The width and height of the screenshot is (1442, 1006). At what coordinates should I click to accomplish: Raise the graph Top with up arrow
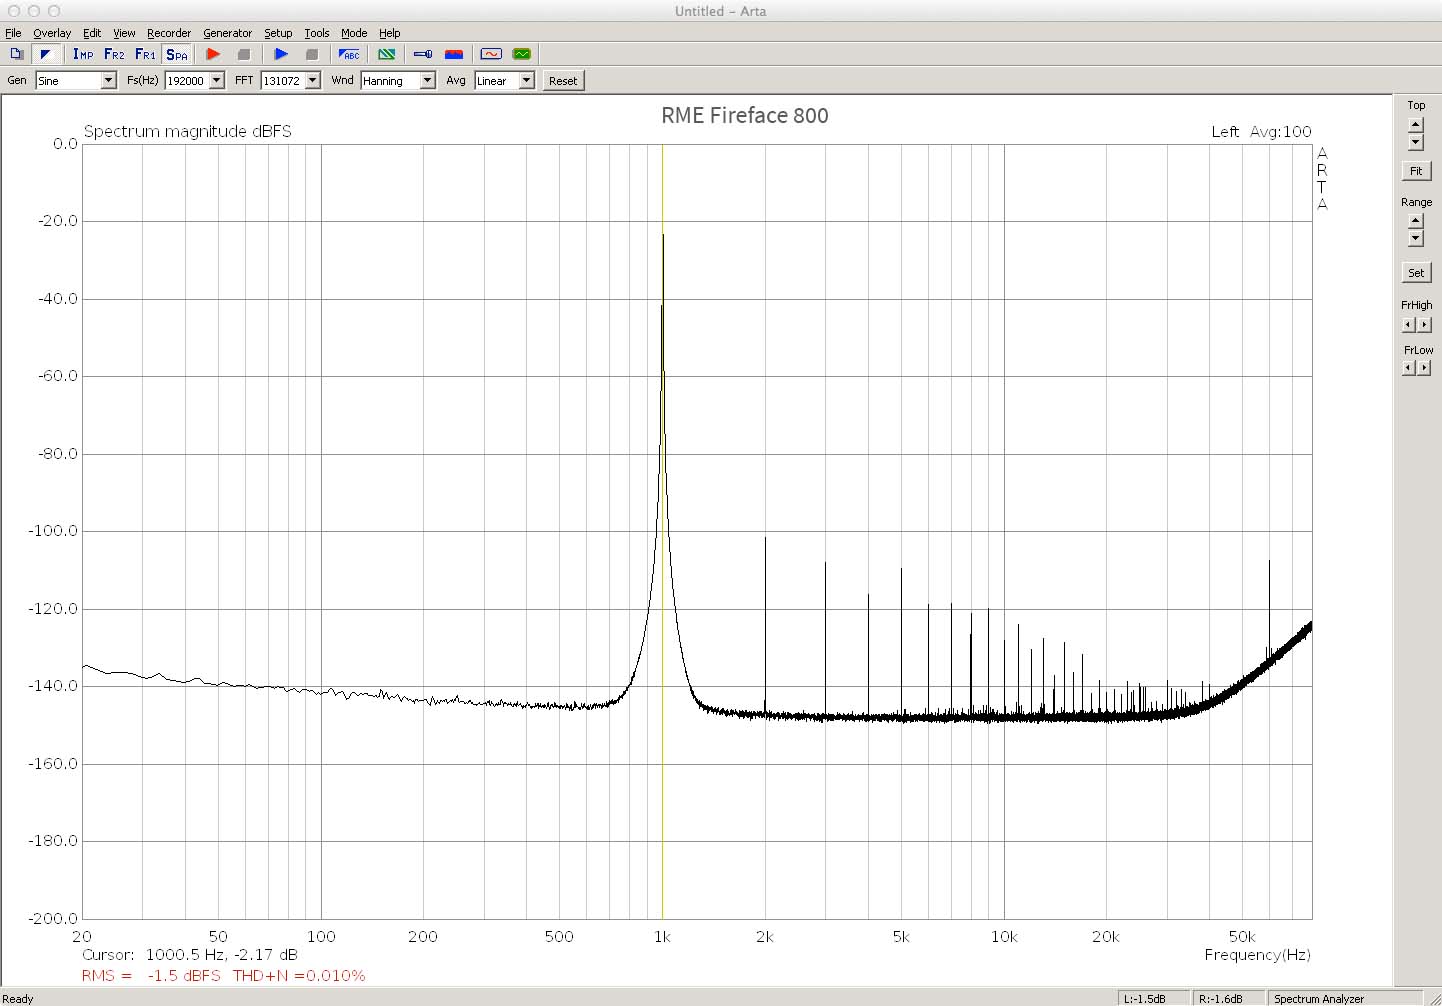point(1415,125)
